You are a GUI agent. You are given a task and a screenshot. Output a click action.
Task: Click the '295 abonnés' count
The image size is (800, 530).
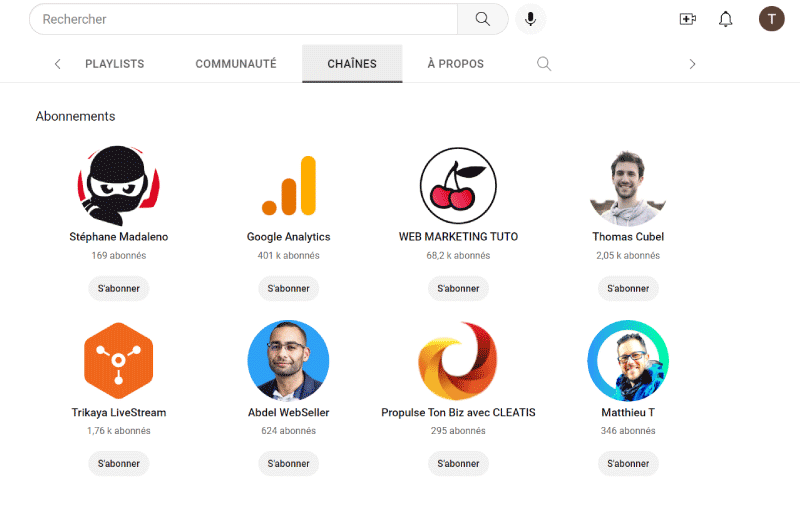tap(458, 431)
